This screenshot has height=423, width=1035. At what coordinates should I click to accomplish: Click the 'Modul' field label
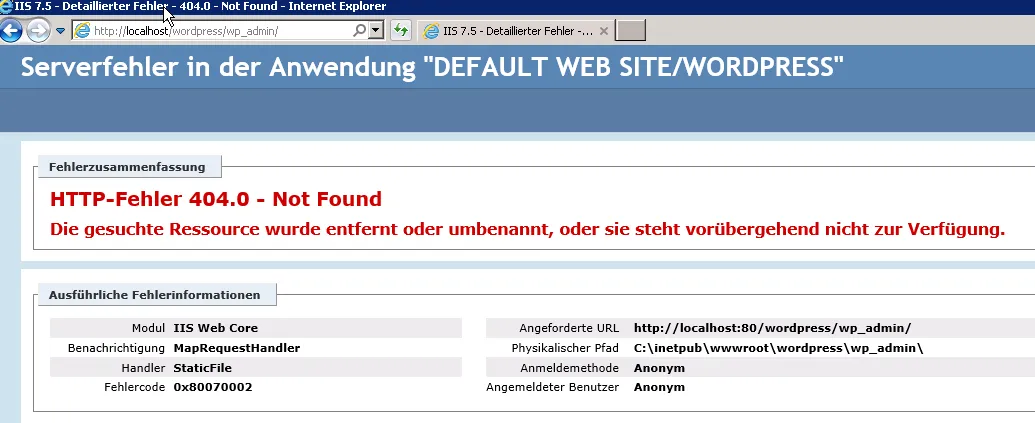(149, 328)
